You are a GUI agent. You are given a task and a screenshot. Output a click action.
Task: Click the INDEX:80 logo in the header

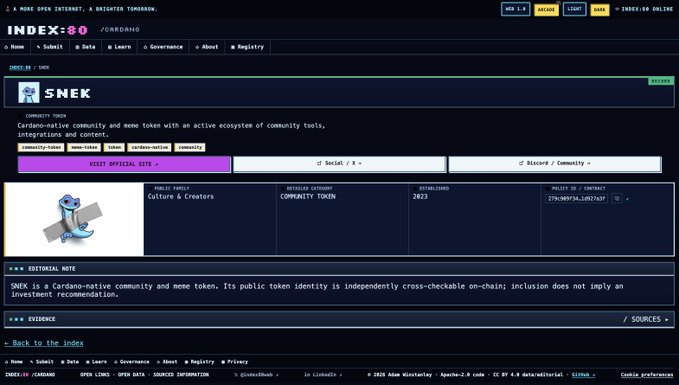[48, 30]
